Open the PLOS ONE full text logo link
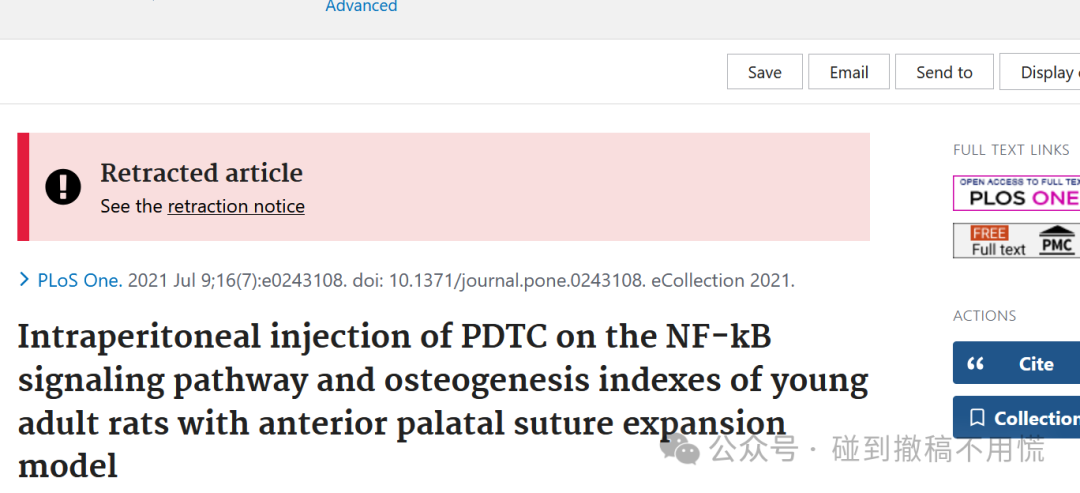The width and height of the screenshot is (1080, 493). [1017, 193]
